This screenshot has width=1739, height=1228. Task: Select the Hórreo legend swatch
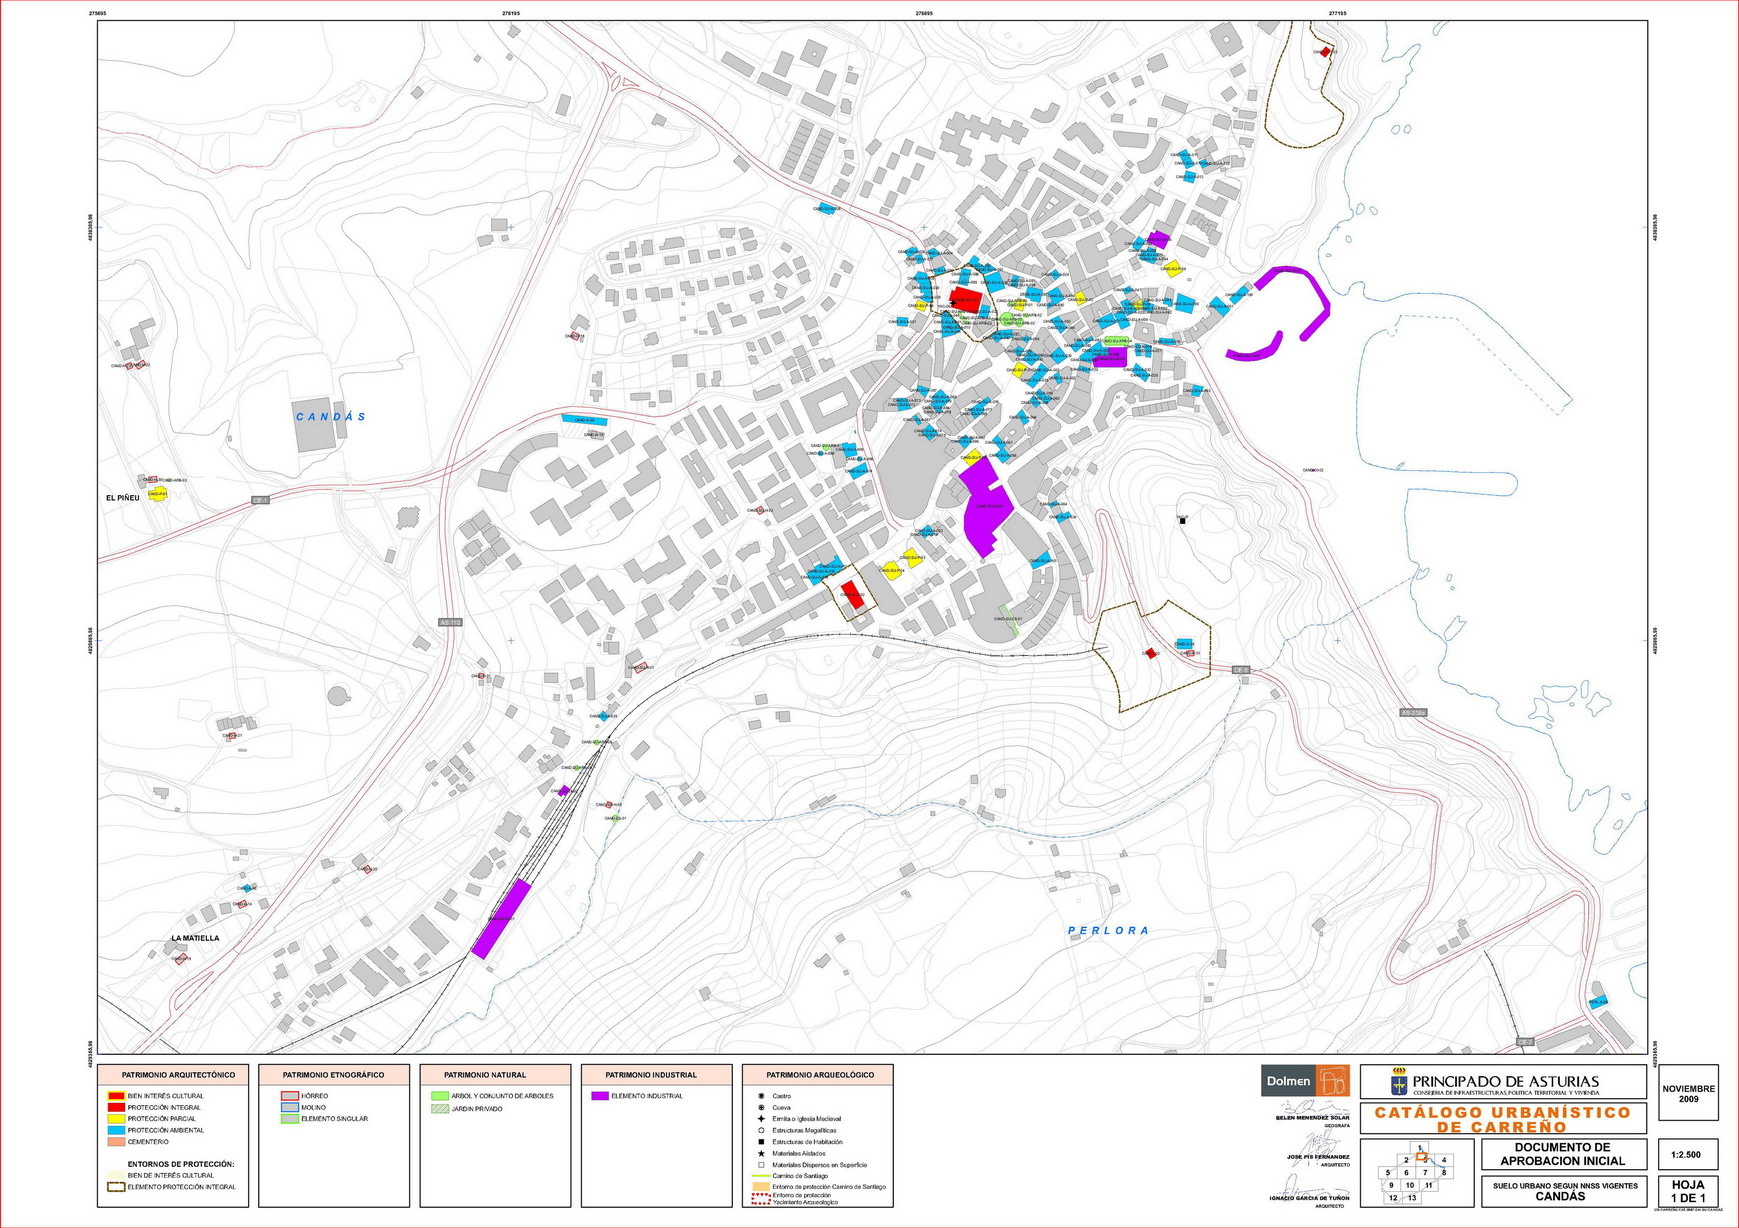click(x=289, y=1096)
